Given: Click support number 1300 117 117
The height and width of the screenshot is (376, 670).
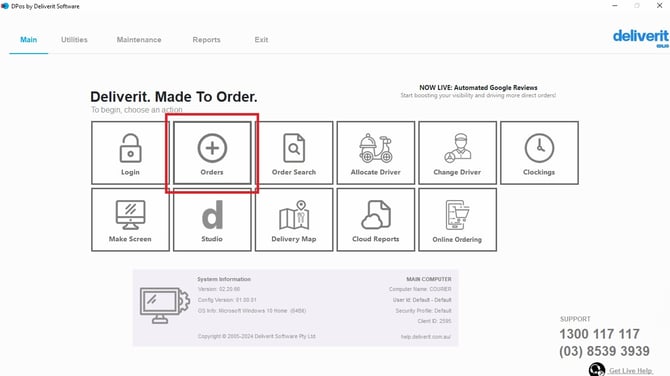Looking at the screenshot, I should click(599, 334).
